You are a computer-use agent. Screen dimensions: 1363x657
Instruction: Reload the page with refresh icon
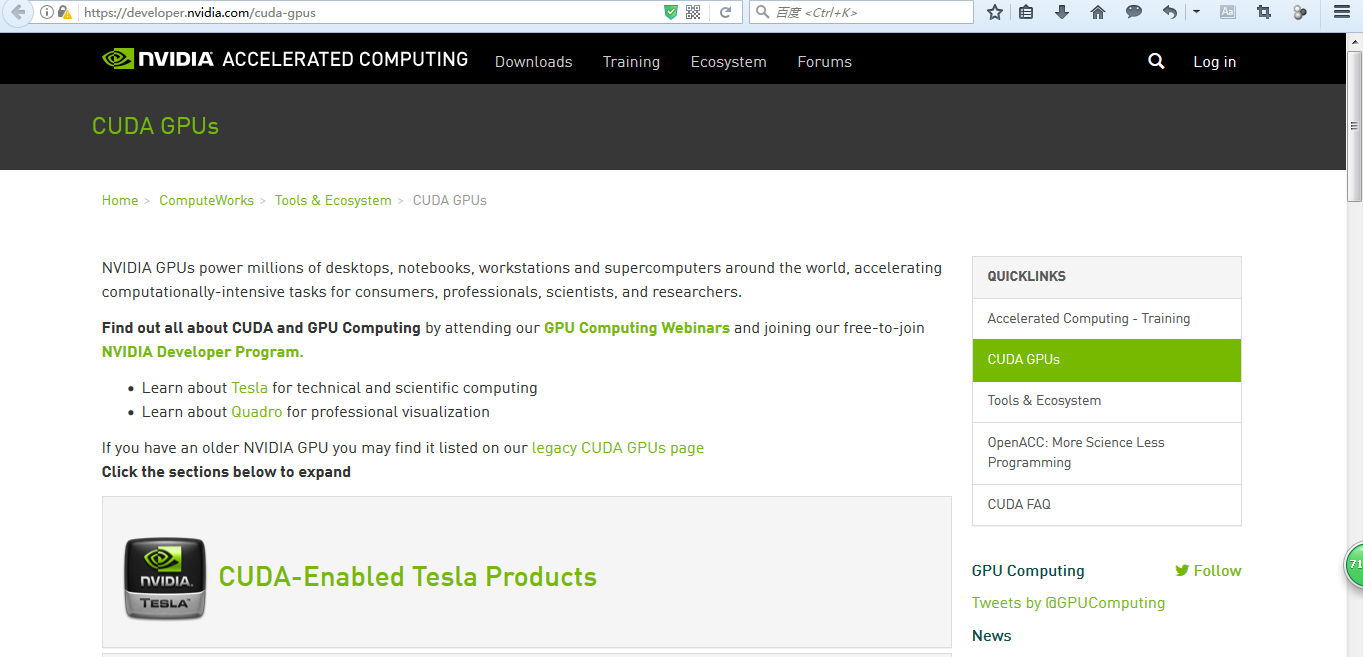point(725,12)
